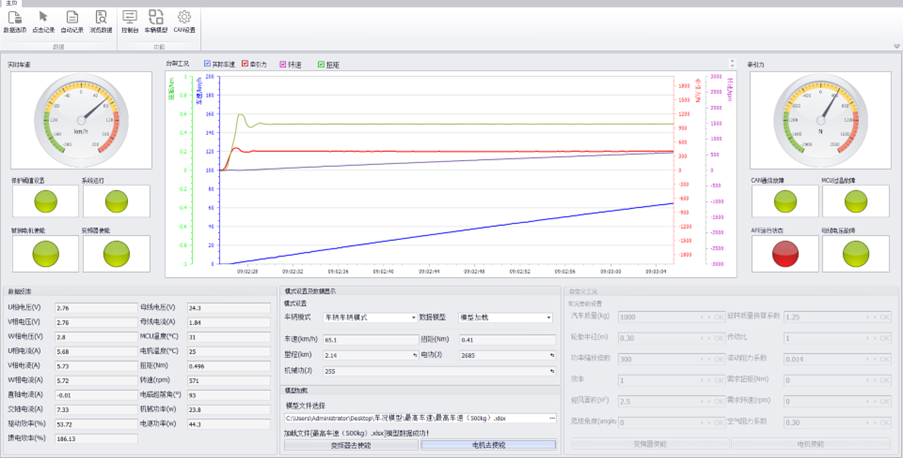Click the chart legend spinner arrows
This screenshot has width=903, height=458.
point(732,63)
